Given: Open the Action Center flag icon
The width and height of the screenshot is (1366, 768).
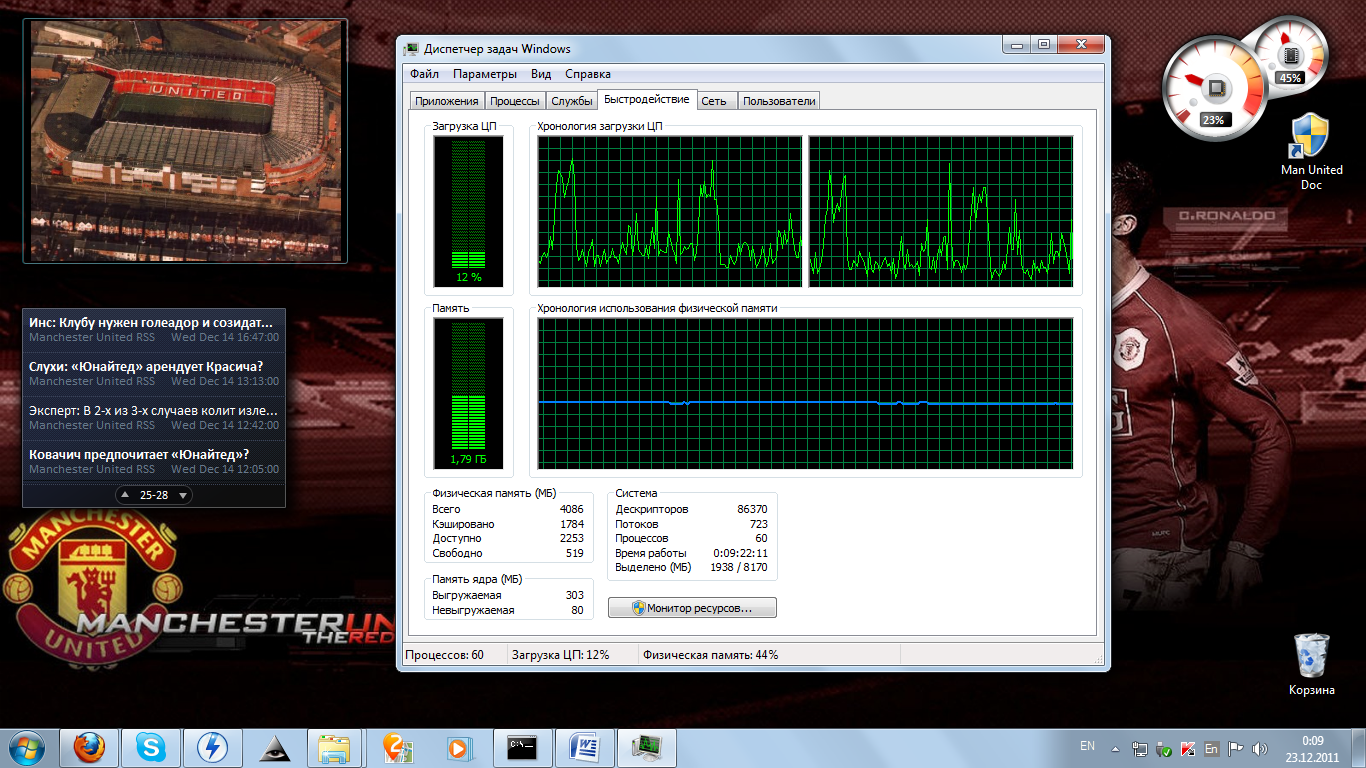Looking at the screenshot, I should tap(1236, 748).
